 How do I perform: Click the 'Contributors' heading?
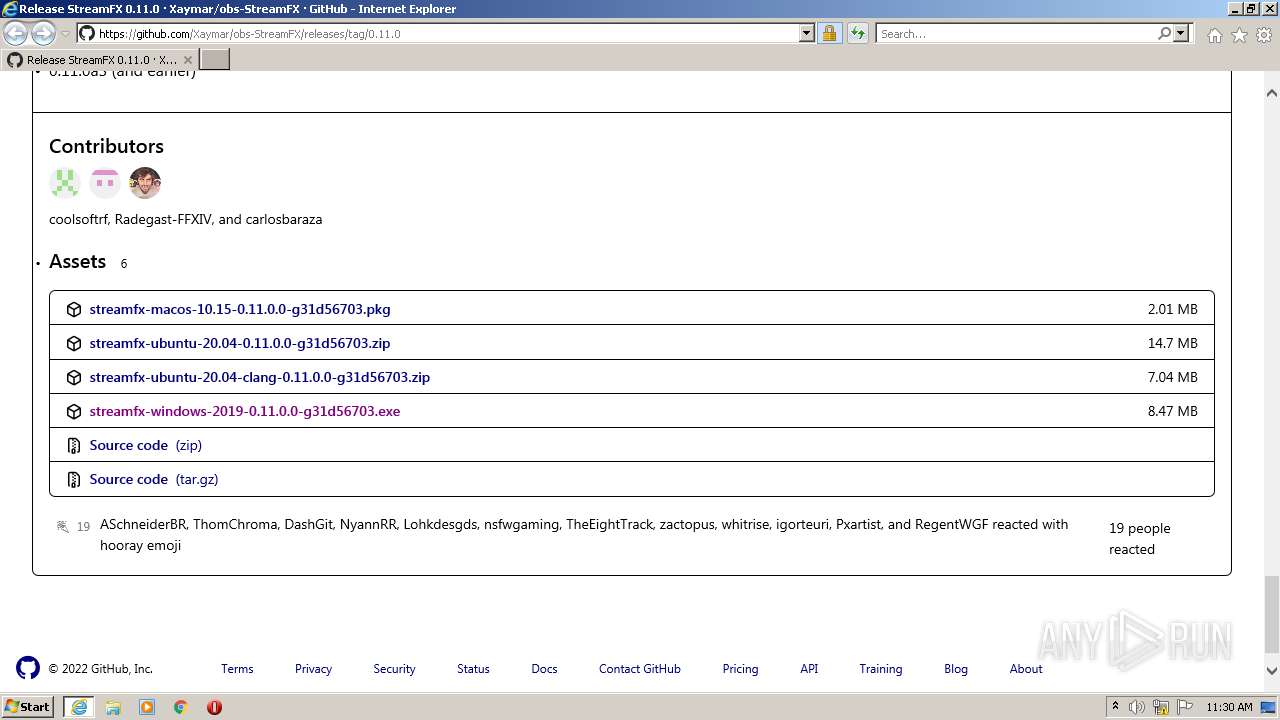[x=106, y=146]
